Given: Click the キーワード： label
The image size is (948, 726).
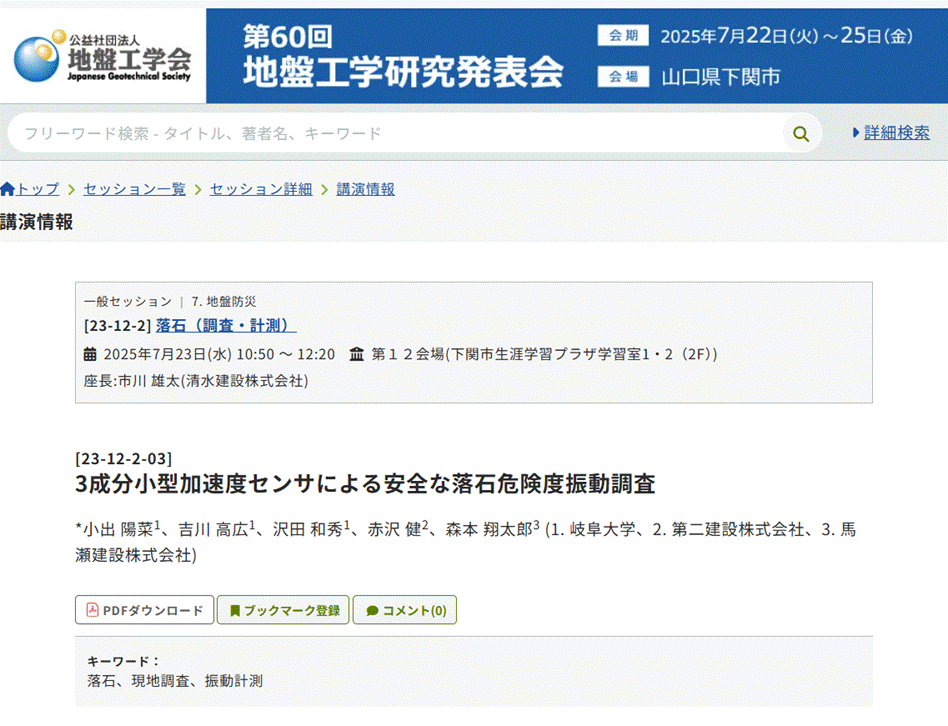Looking at the screenshot, I should 123,661.
